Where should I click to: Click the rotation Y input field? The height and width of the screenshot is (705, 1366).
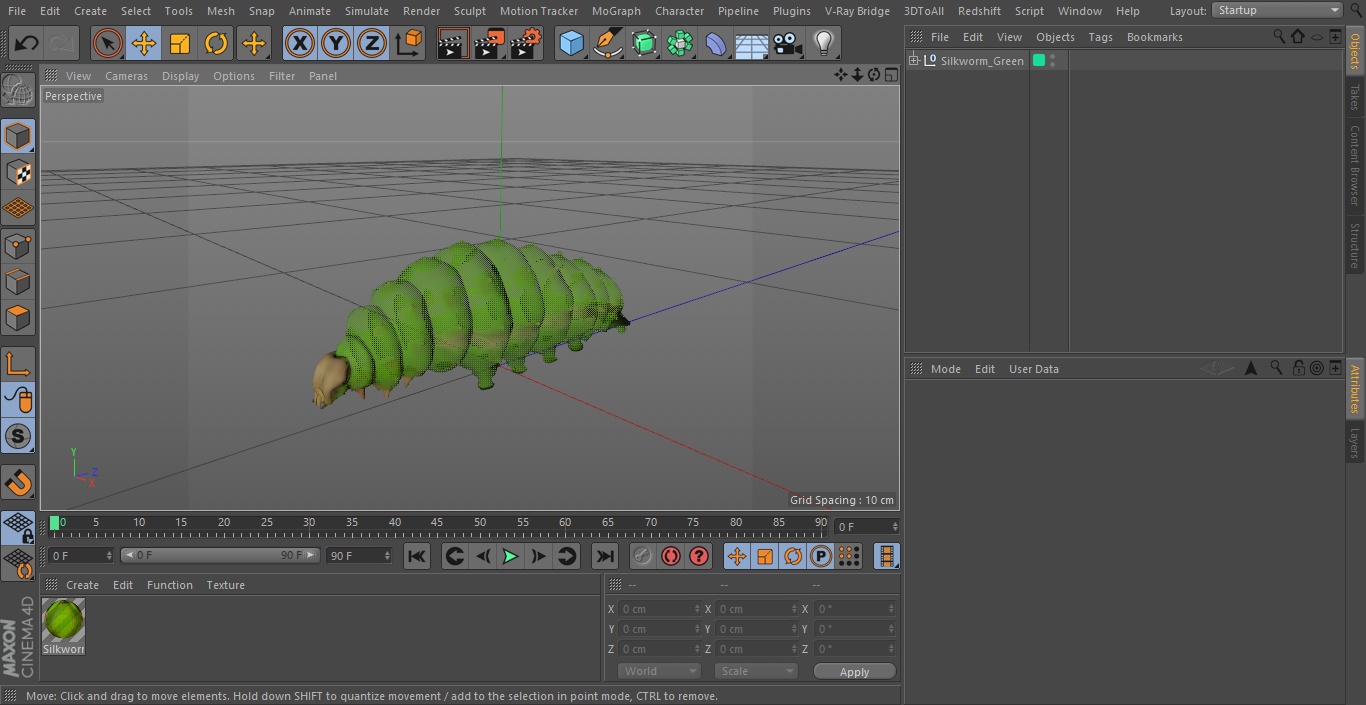click(855, 629)
